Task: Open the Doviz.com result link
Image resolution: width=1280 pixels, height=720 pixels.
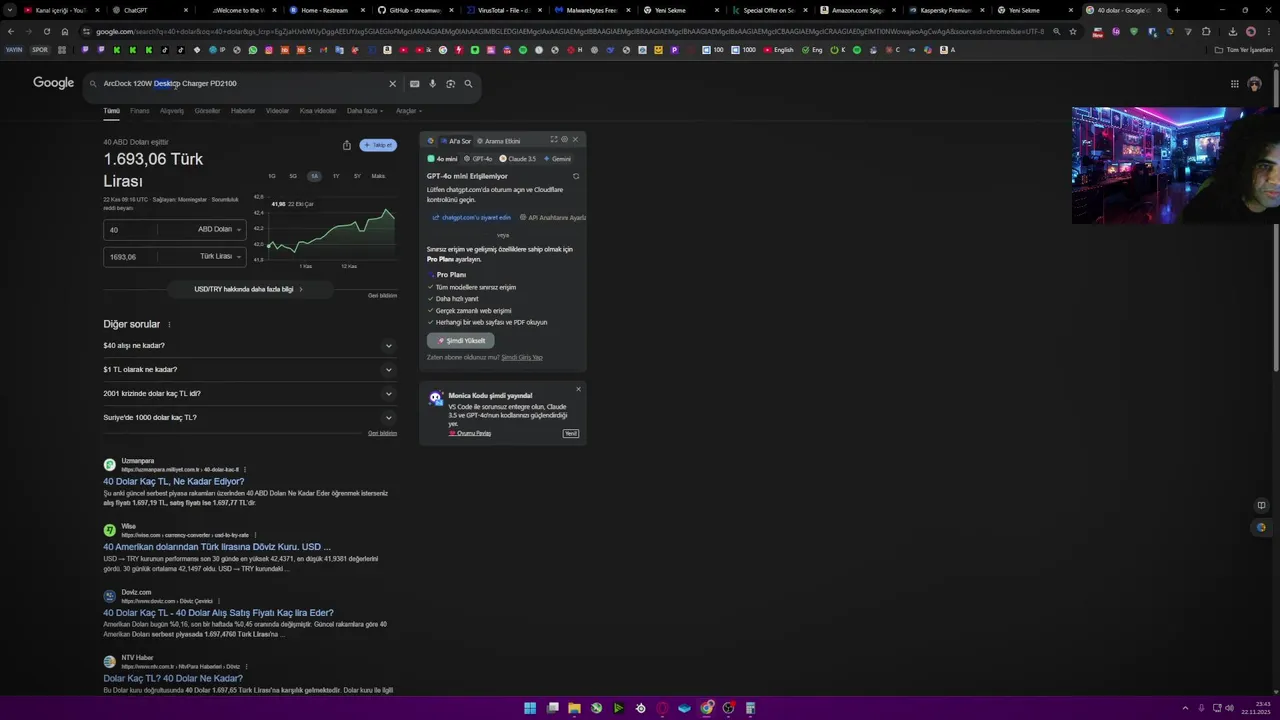Action: click(218, 613)
